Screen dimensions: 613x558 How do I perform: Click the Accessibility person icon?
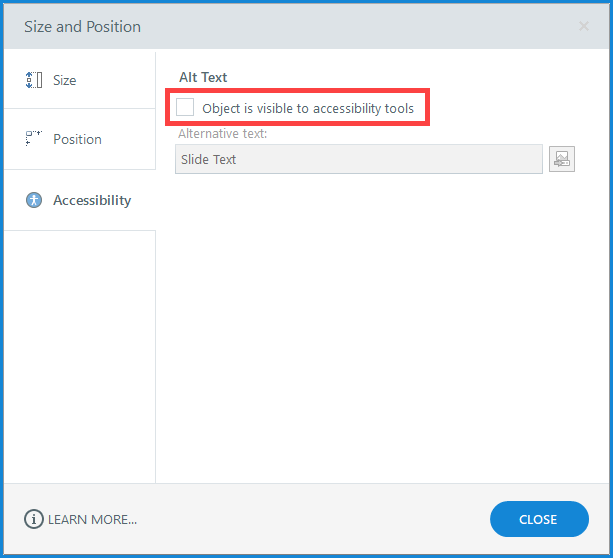click(34, 200)
